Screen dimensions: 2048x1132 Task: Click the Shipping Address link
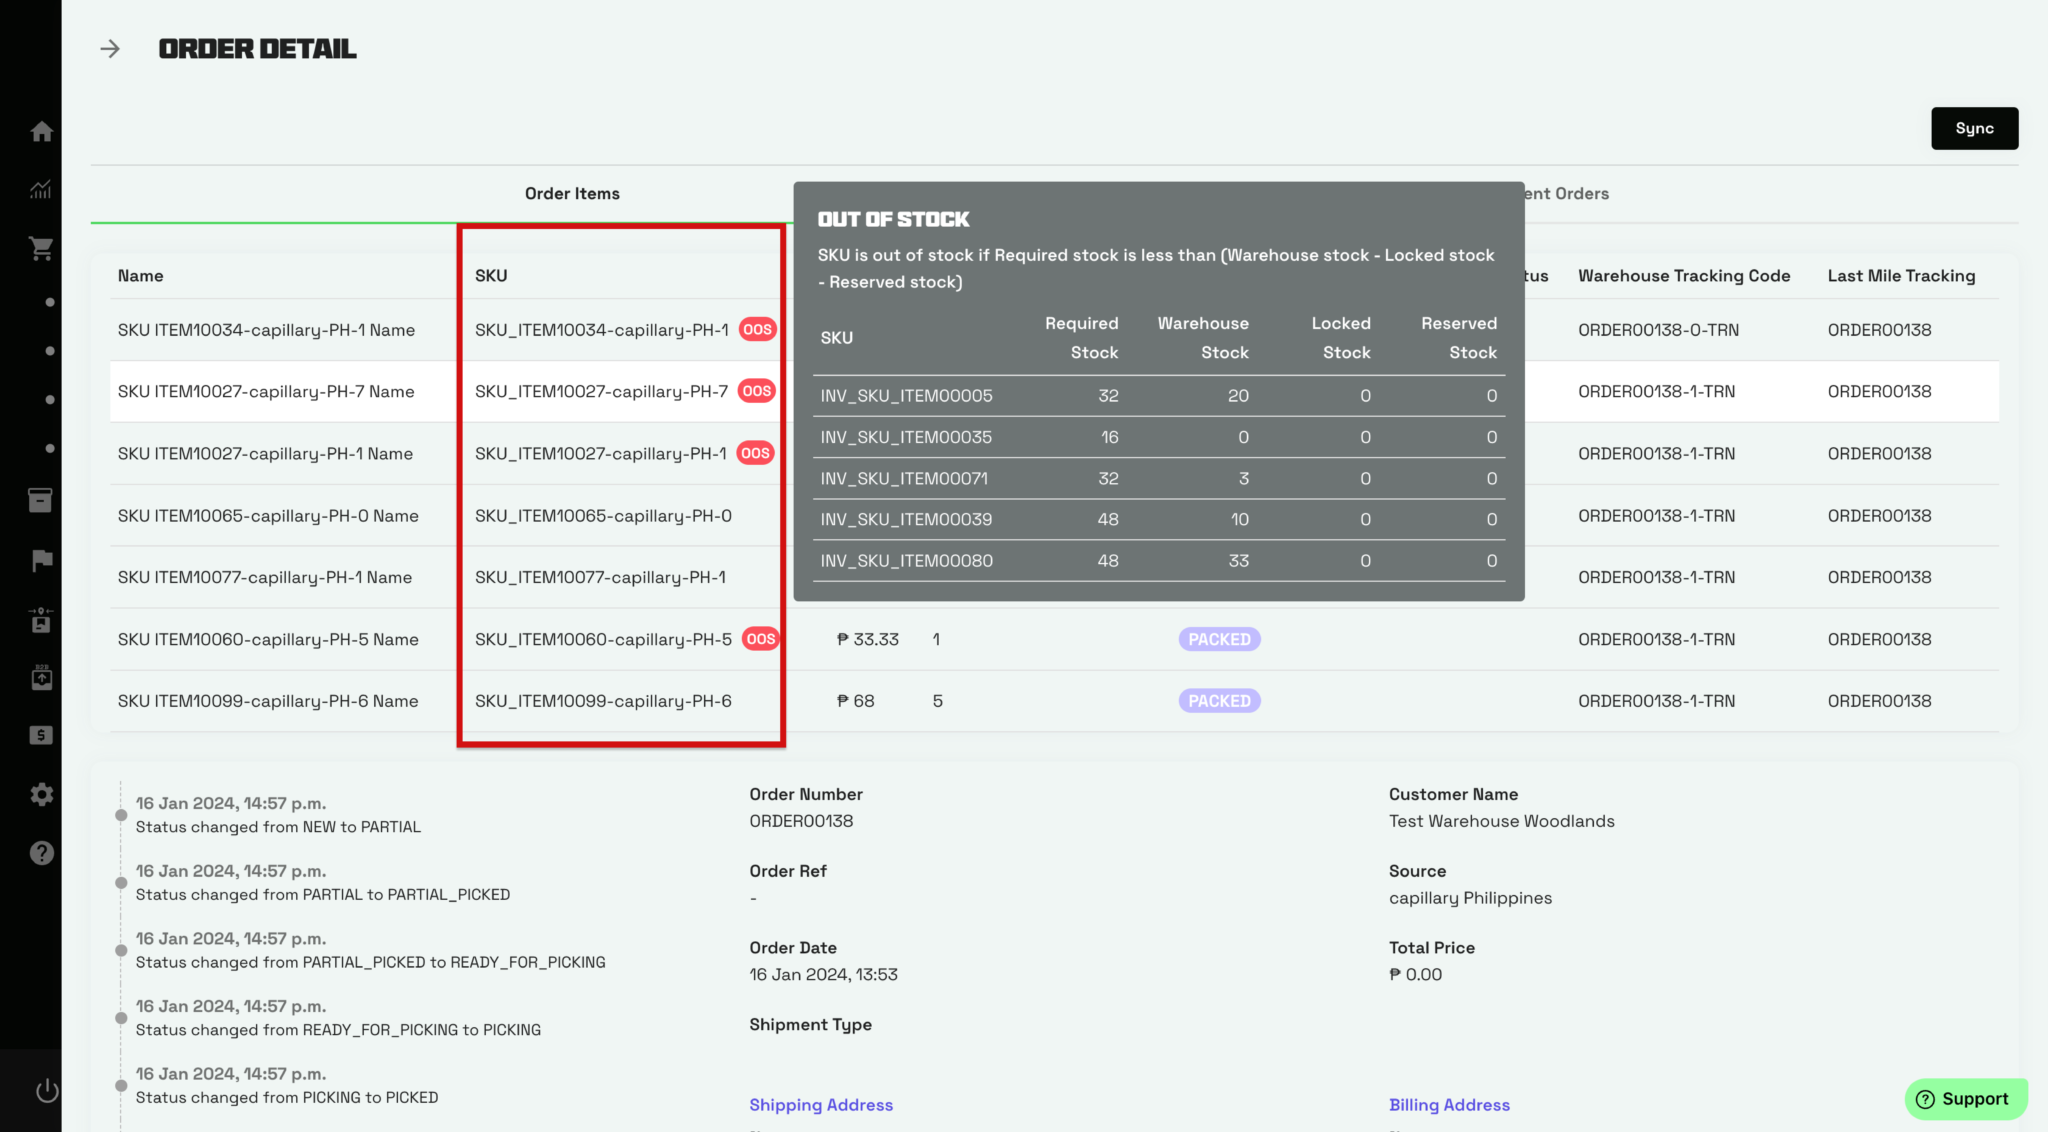coord(821,1105)
